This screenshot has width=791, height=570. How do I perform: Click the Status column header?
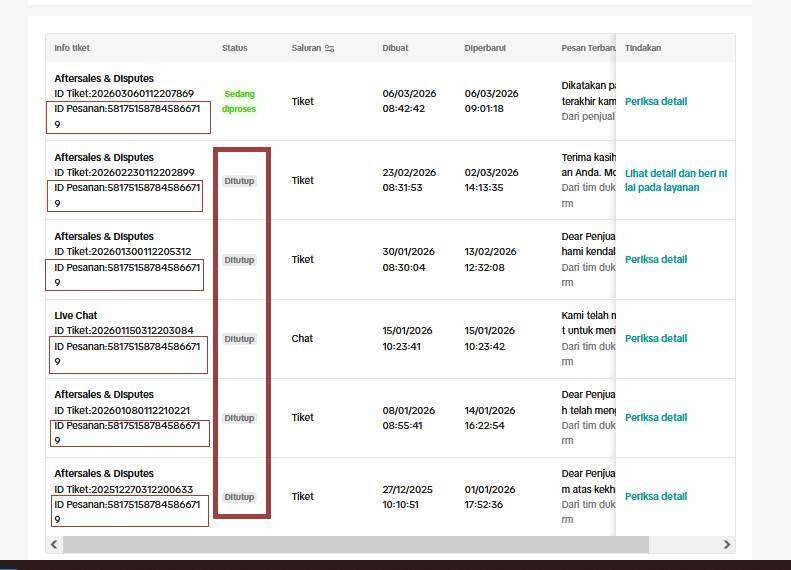pos(235,48)
